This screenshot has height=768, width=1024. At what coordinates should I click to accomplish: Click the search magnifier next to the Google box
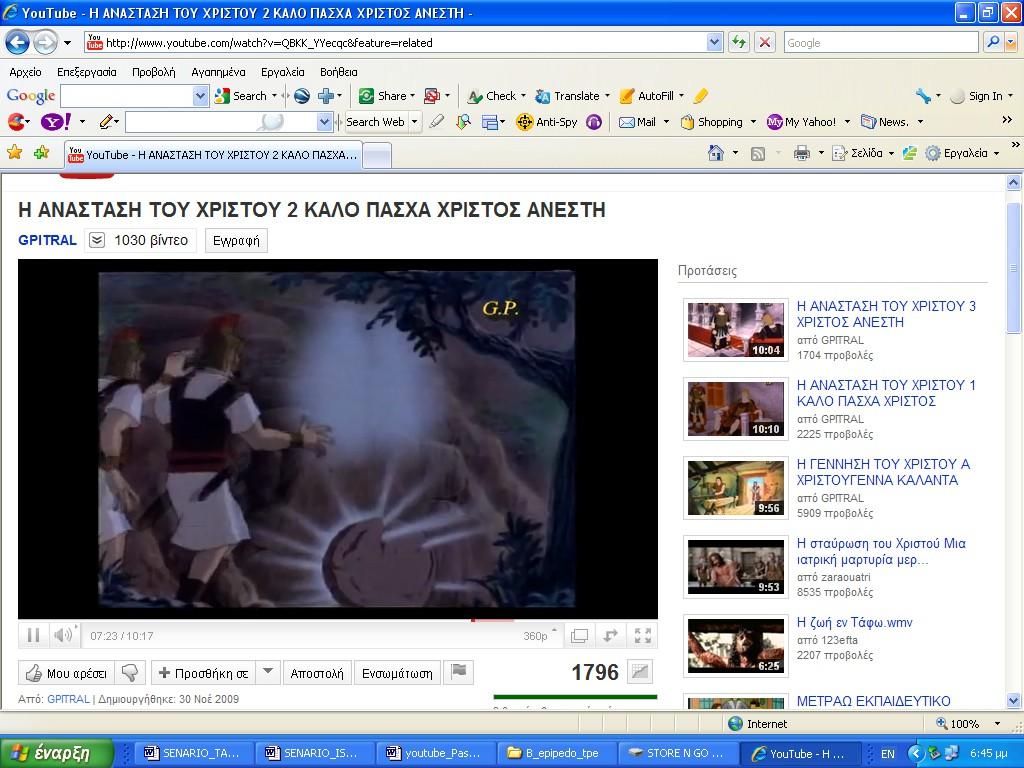[993, 42]
